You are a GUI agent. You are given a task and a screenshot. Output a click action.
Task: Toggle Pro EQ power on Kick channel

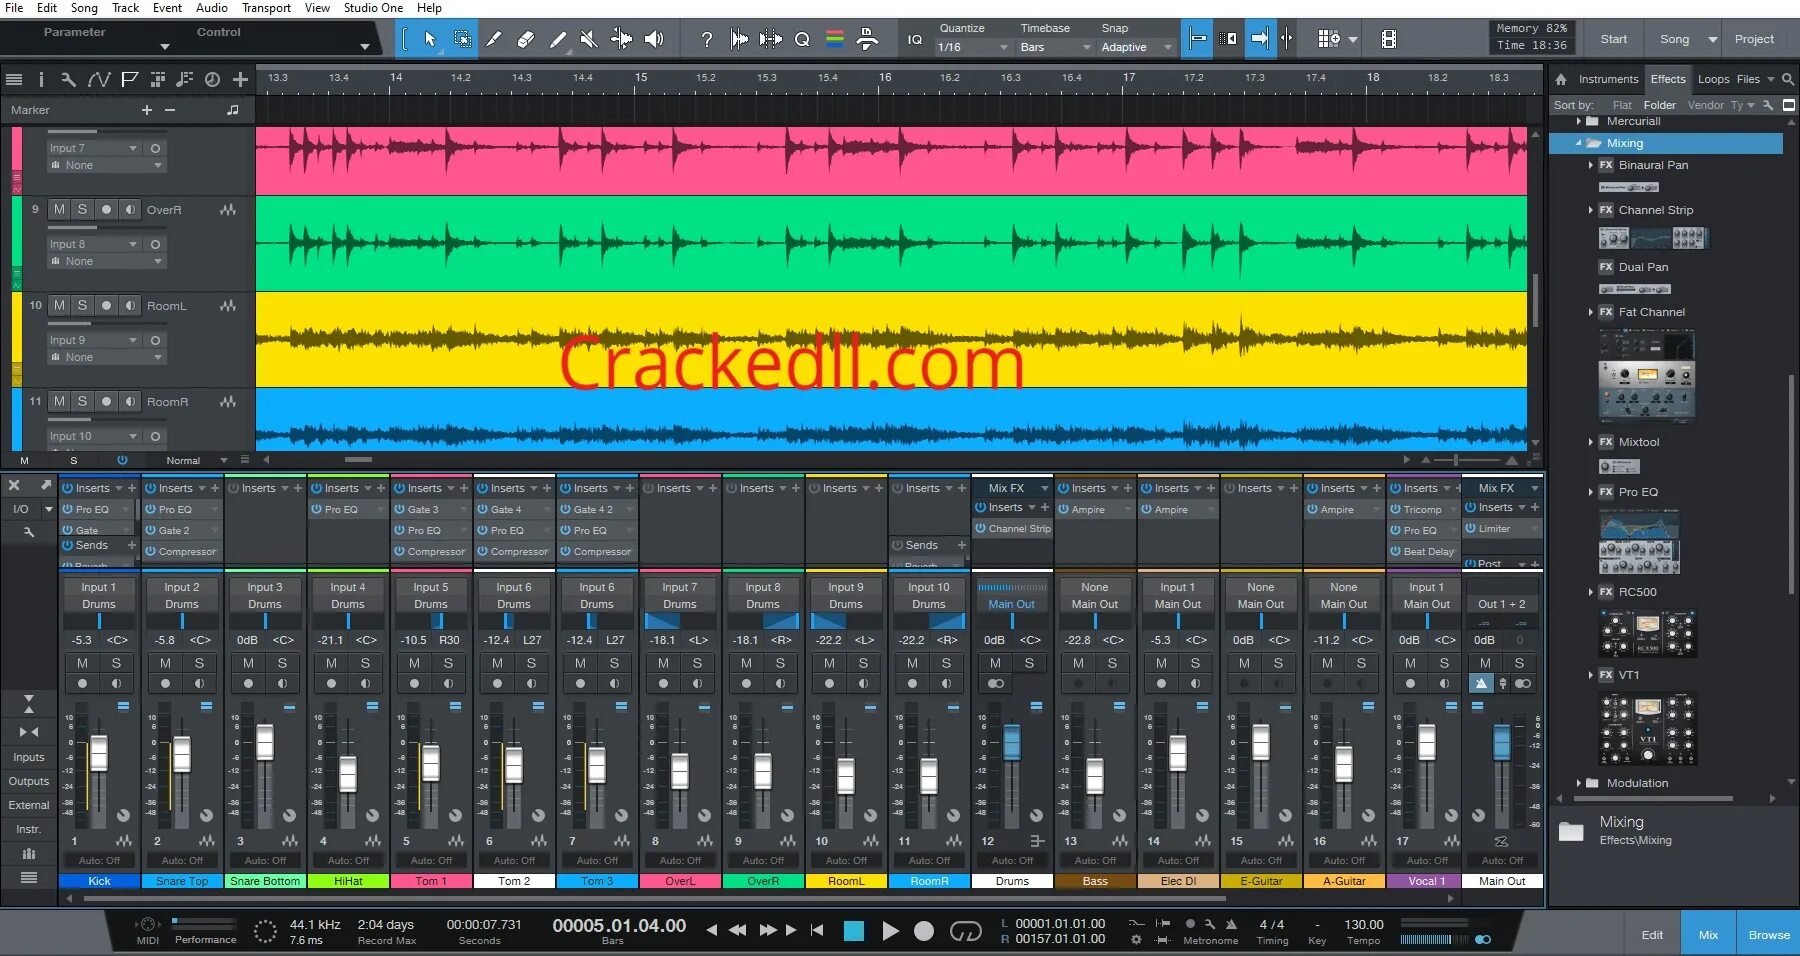tap(68, 509)
